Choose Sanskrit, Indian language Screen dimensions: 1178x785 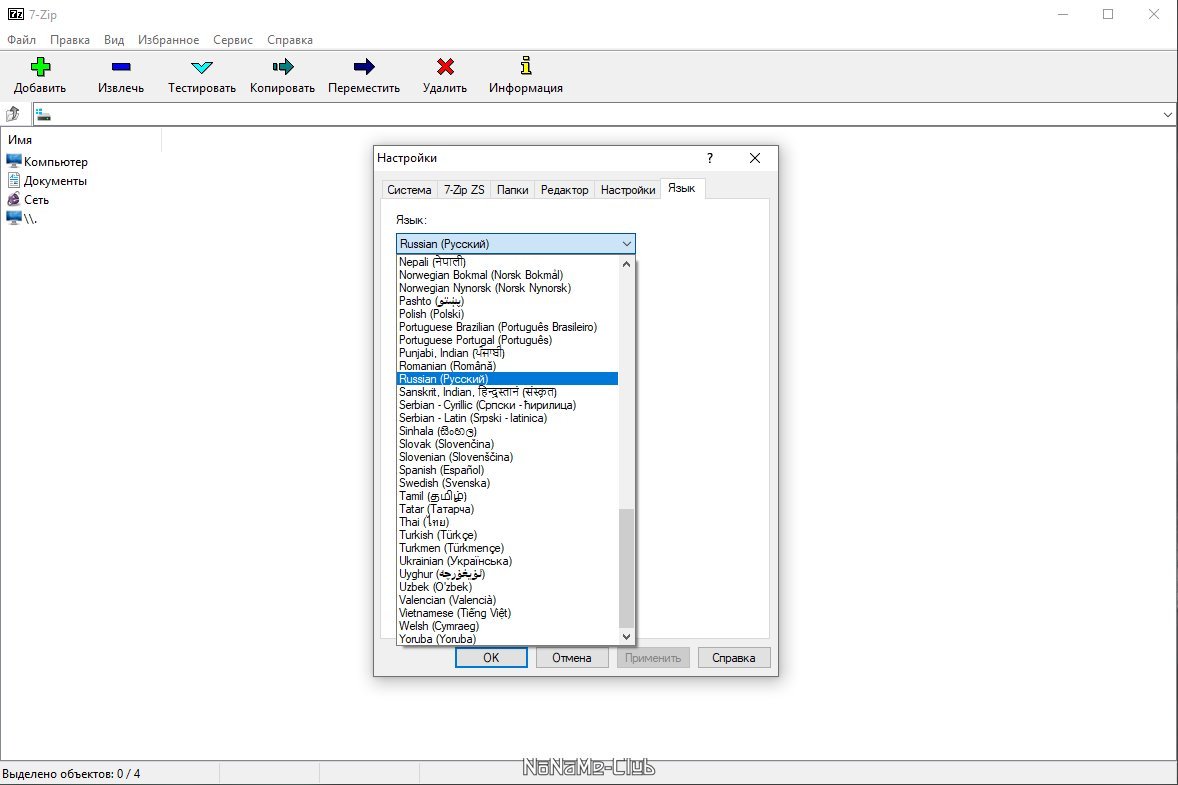click(x=507, y=392)
